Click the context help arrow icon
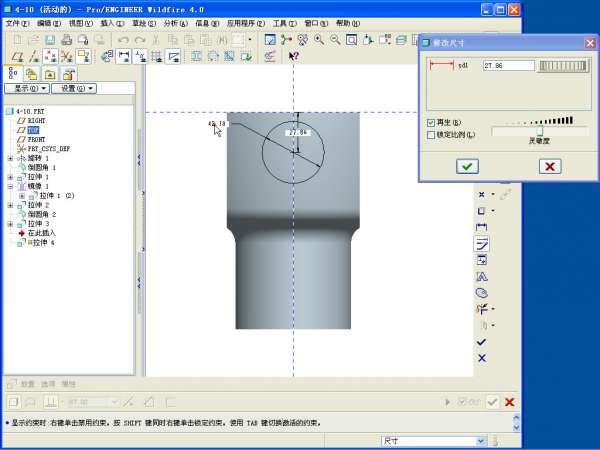 click(x=294, y=56)
